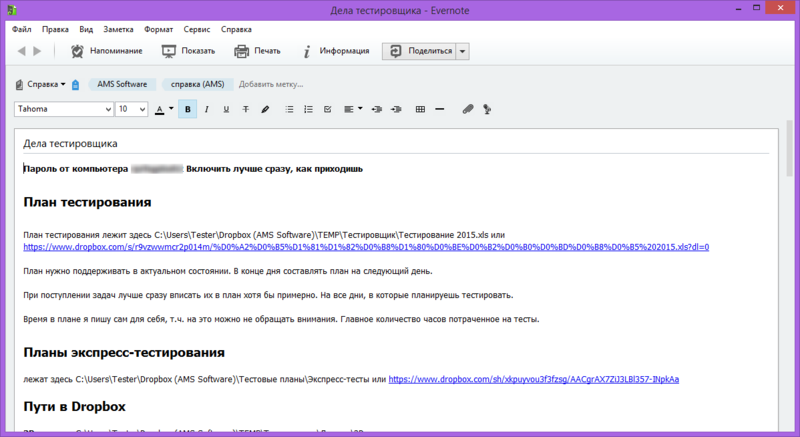Click the Добавить метку field

point(271,84)
